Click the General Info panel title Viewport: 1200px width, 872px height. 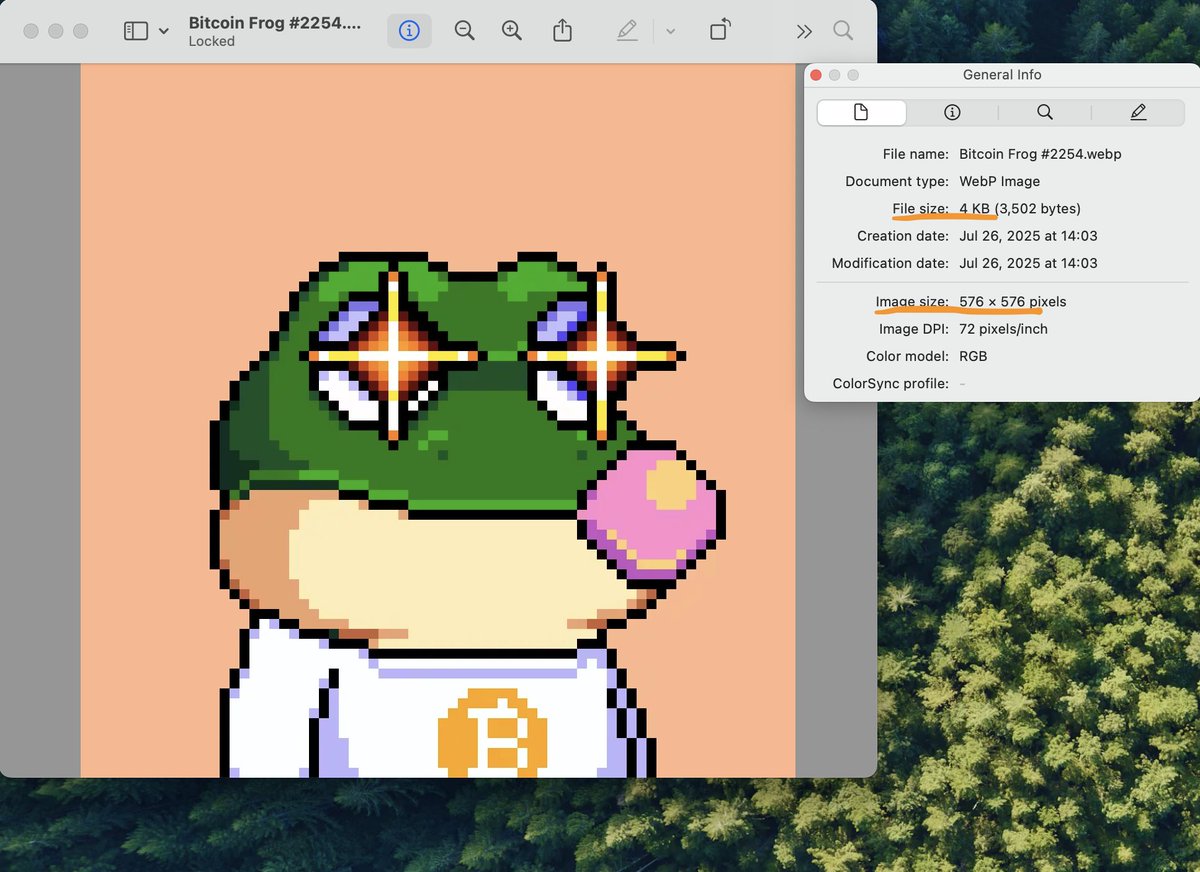(x=1002, y=75)
